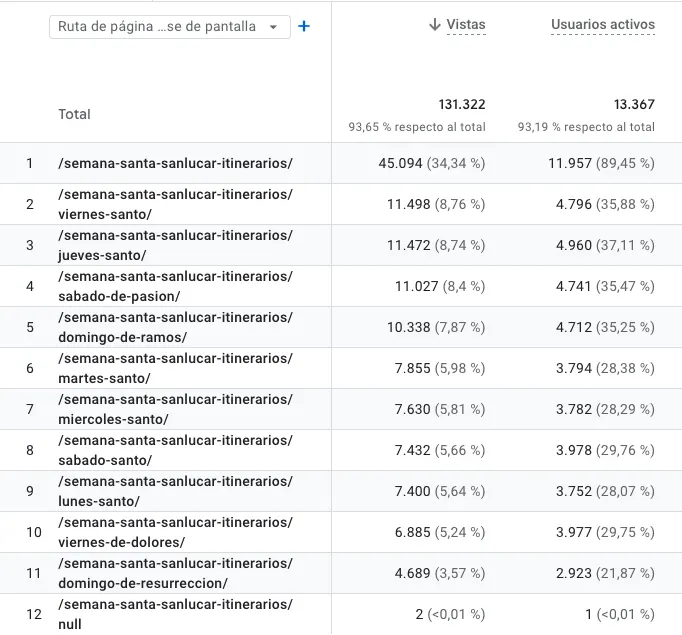Click the viernes-de-dolores page path

(x=176, y=532)
